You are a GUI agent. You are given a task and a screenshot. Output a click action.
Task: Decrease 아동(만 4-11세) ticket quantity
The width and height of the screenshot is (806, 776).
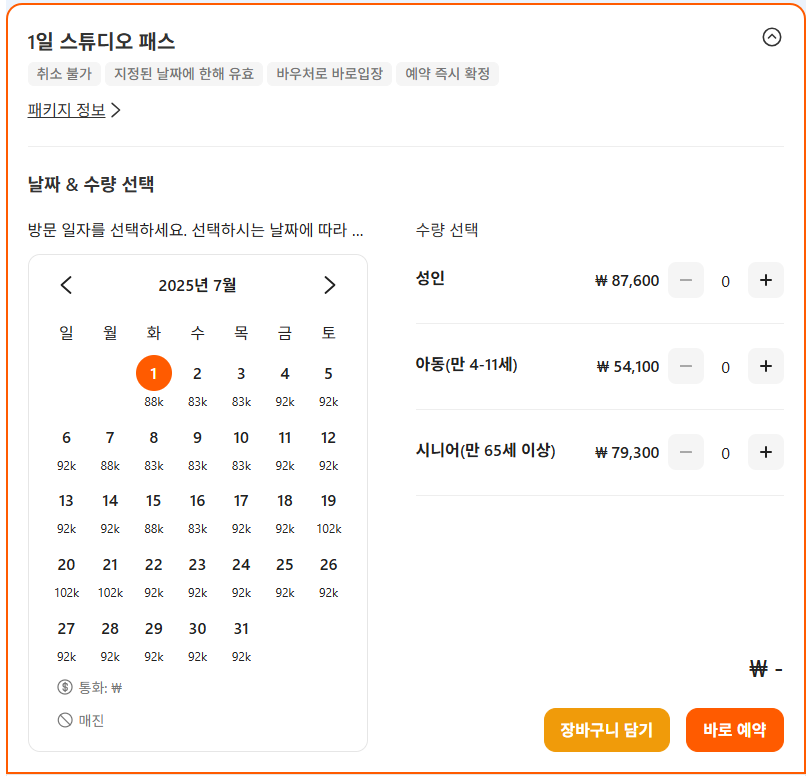coord(685,366)
